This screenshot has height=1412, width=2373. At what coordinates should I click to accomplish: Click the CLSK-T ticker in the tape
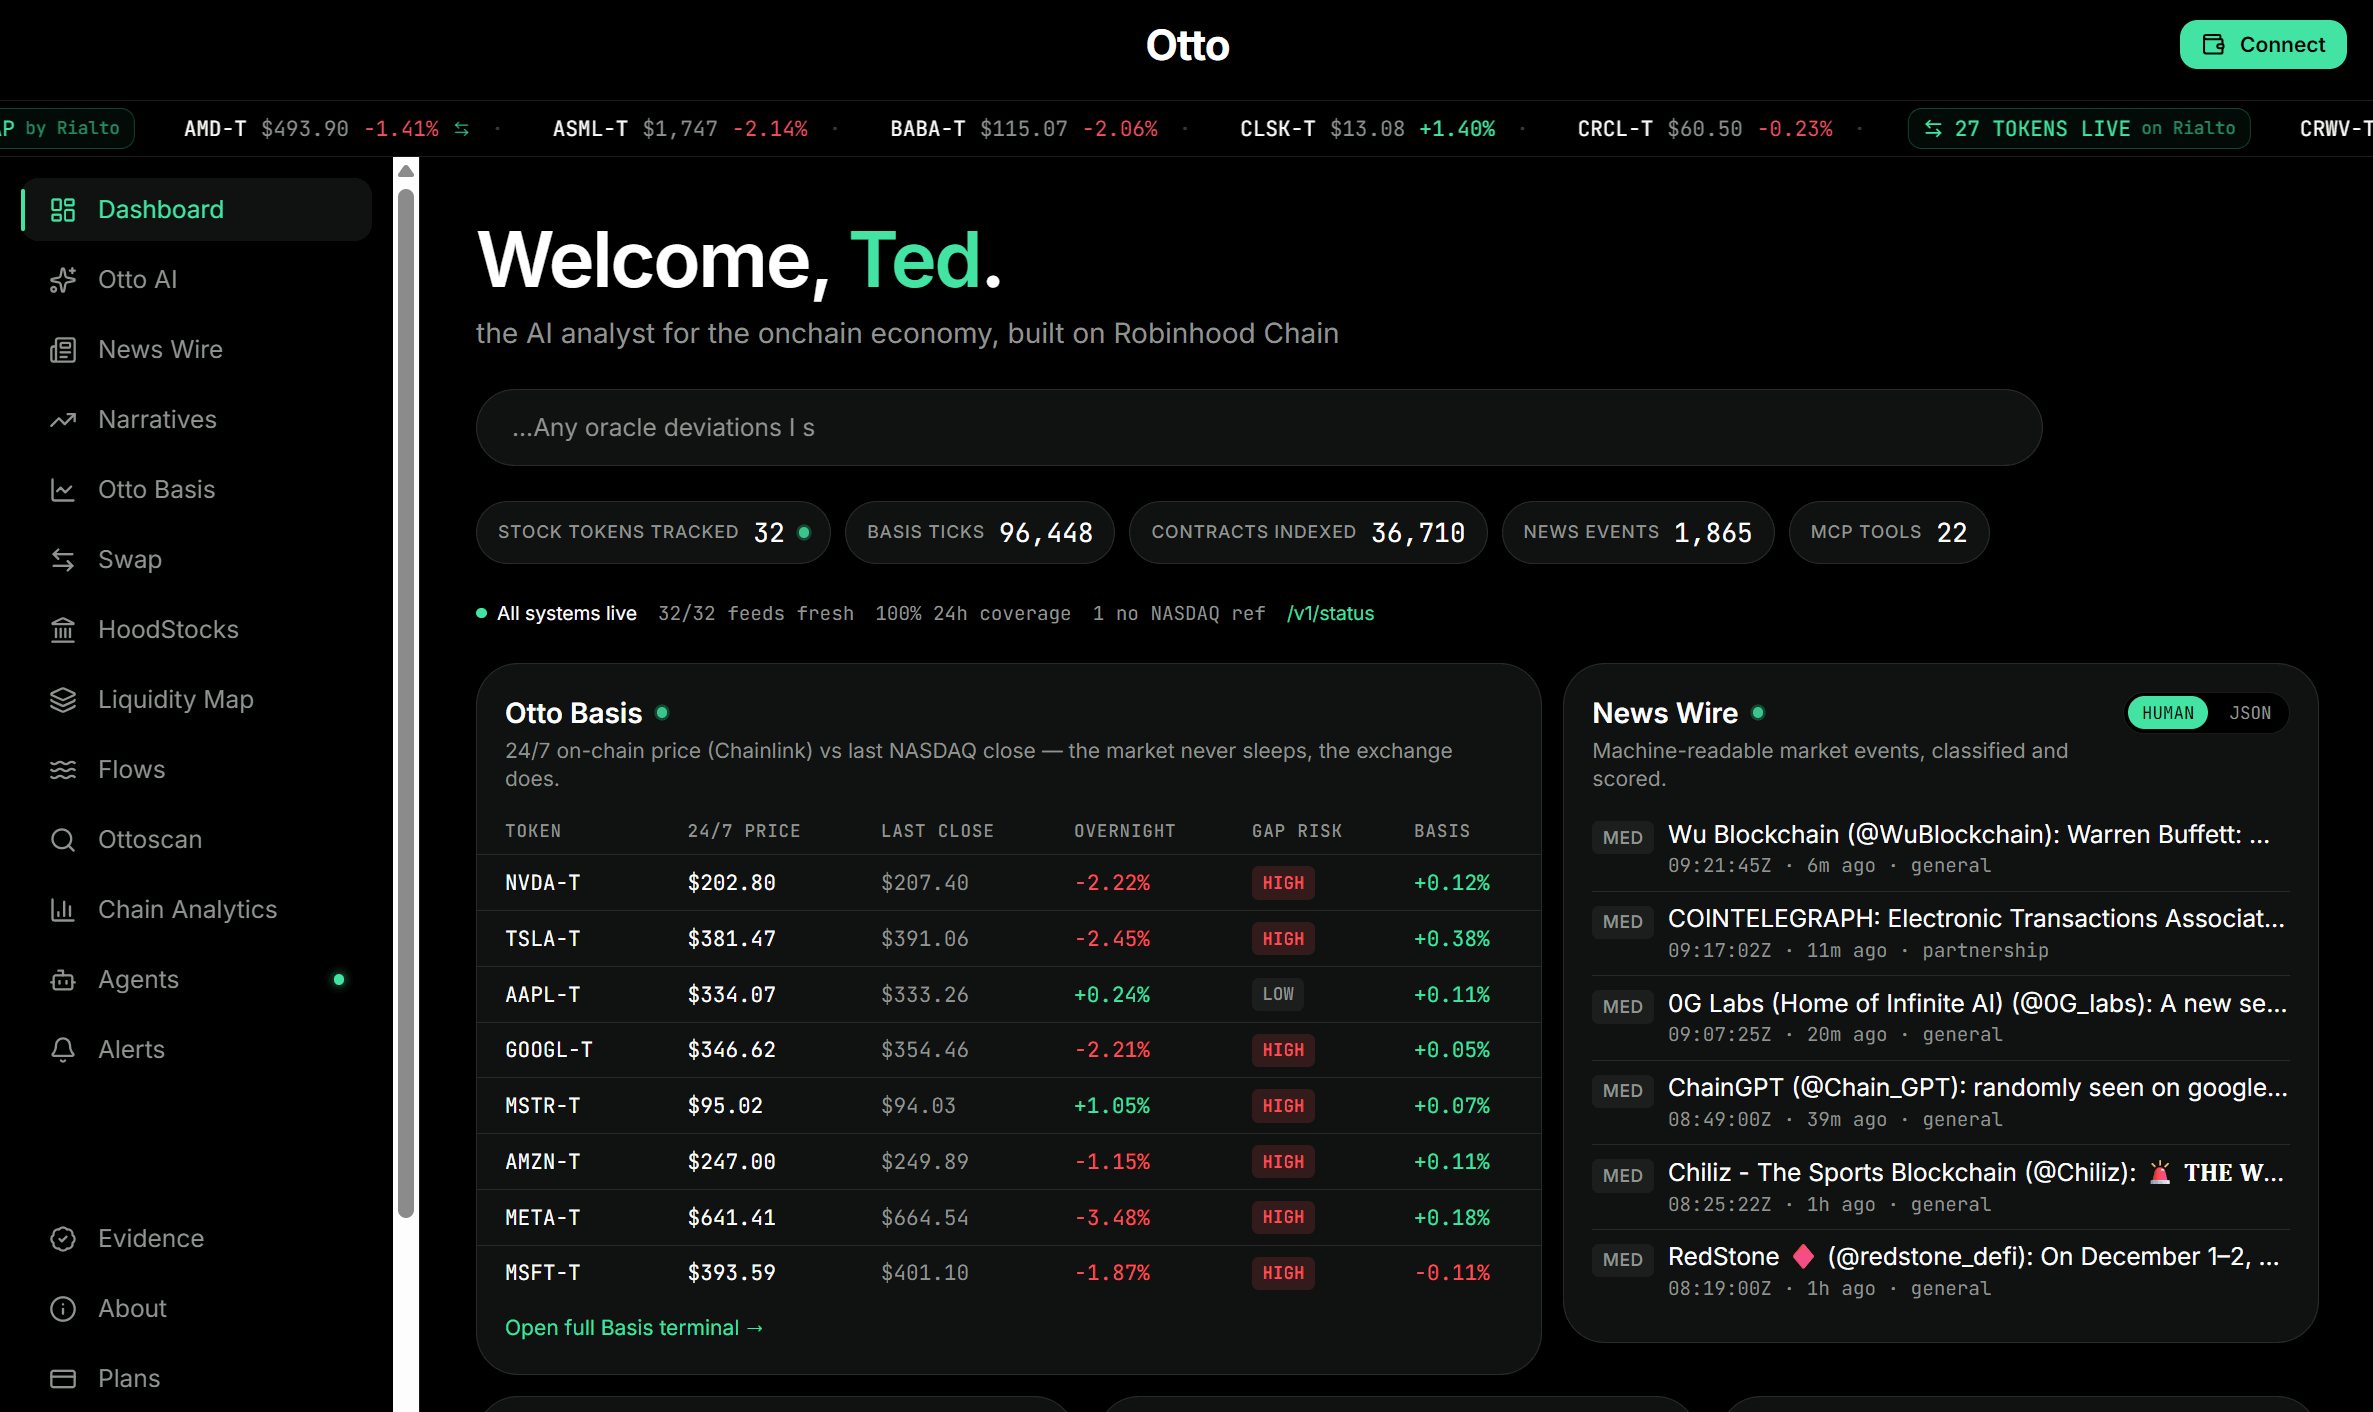(1367, 129)
